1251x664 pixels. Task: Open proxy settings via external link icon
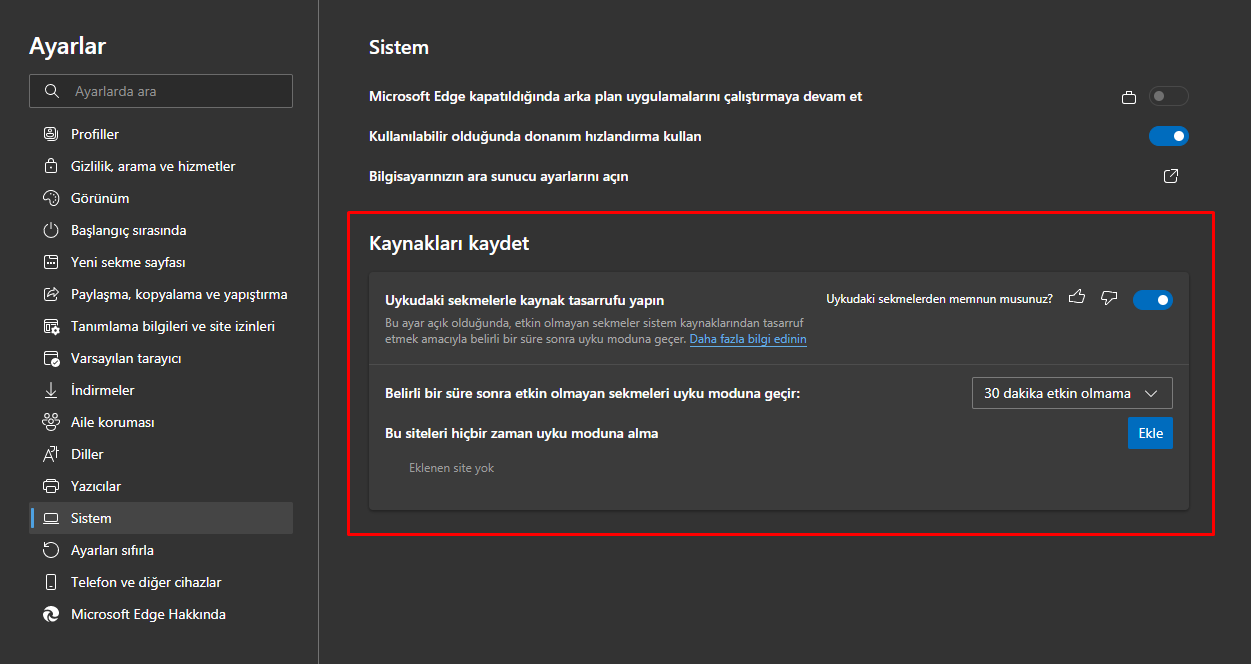1170,175
